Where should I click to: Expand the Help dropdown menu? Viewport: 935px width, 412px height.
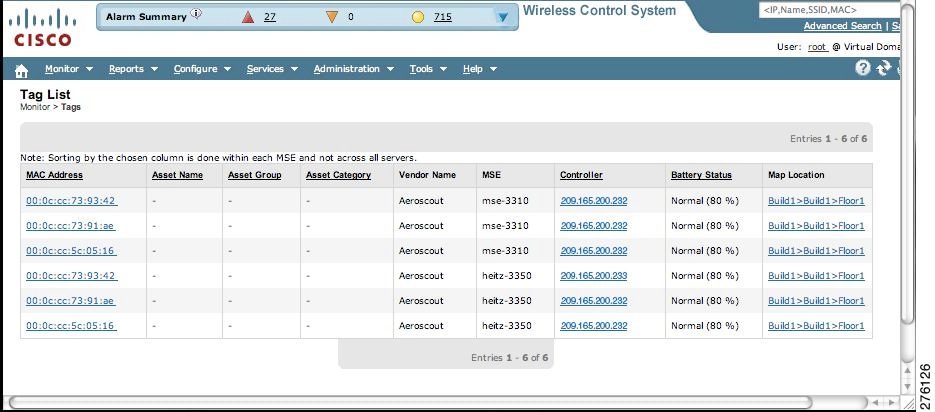coord(479,69)
